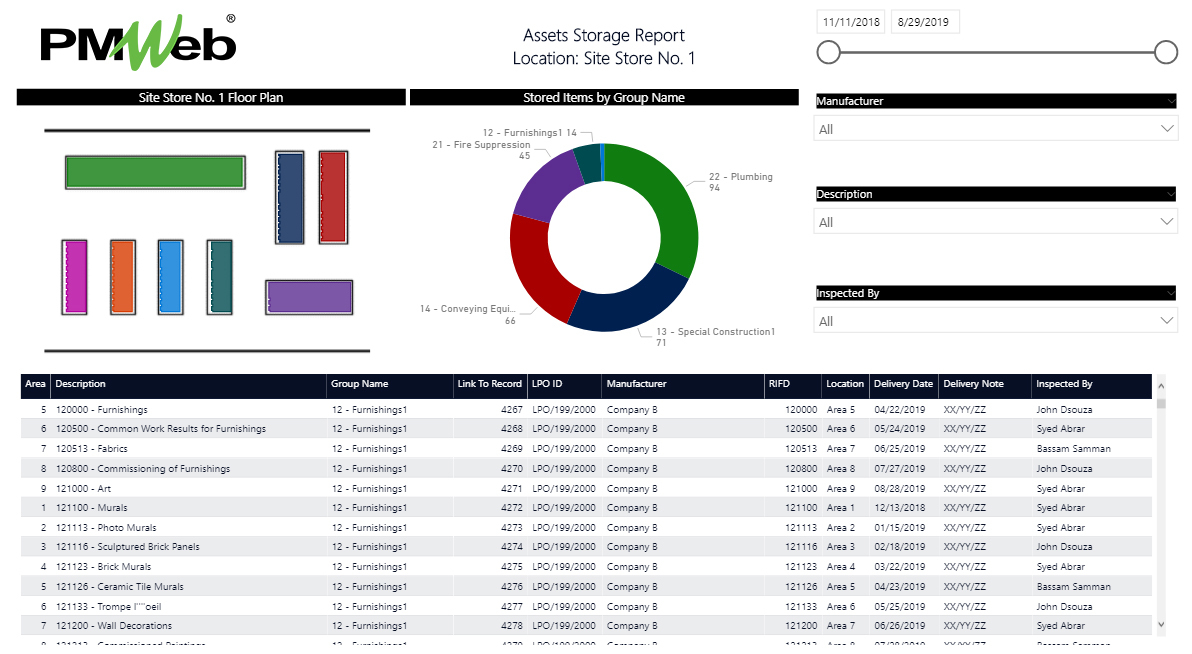Click the purple area shape on the floor plan
1192x654 pixels.
point(307,296)
